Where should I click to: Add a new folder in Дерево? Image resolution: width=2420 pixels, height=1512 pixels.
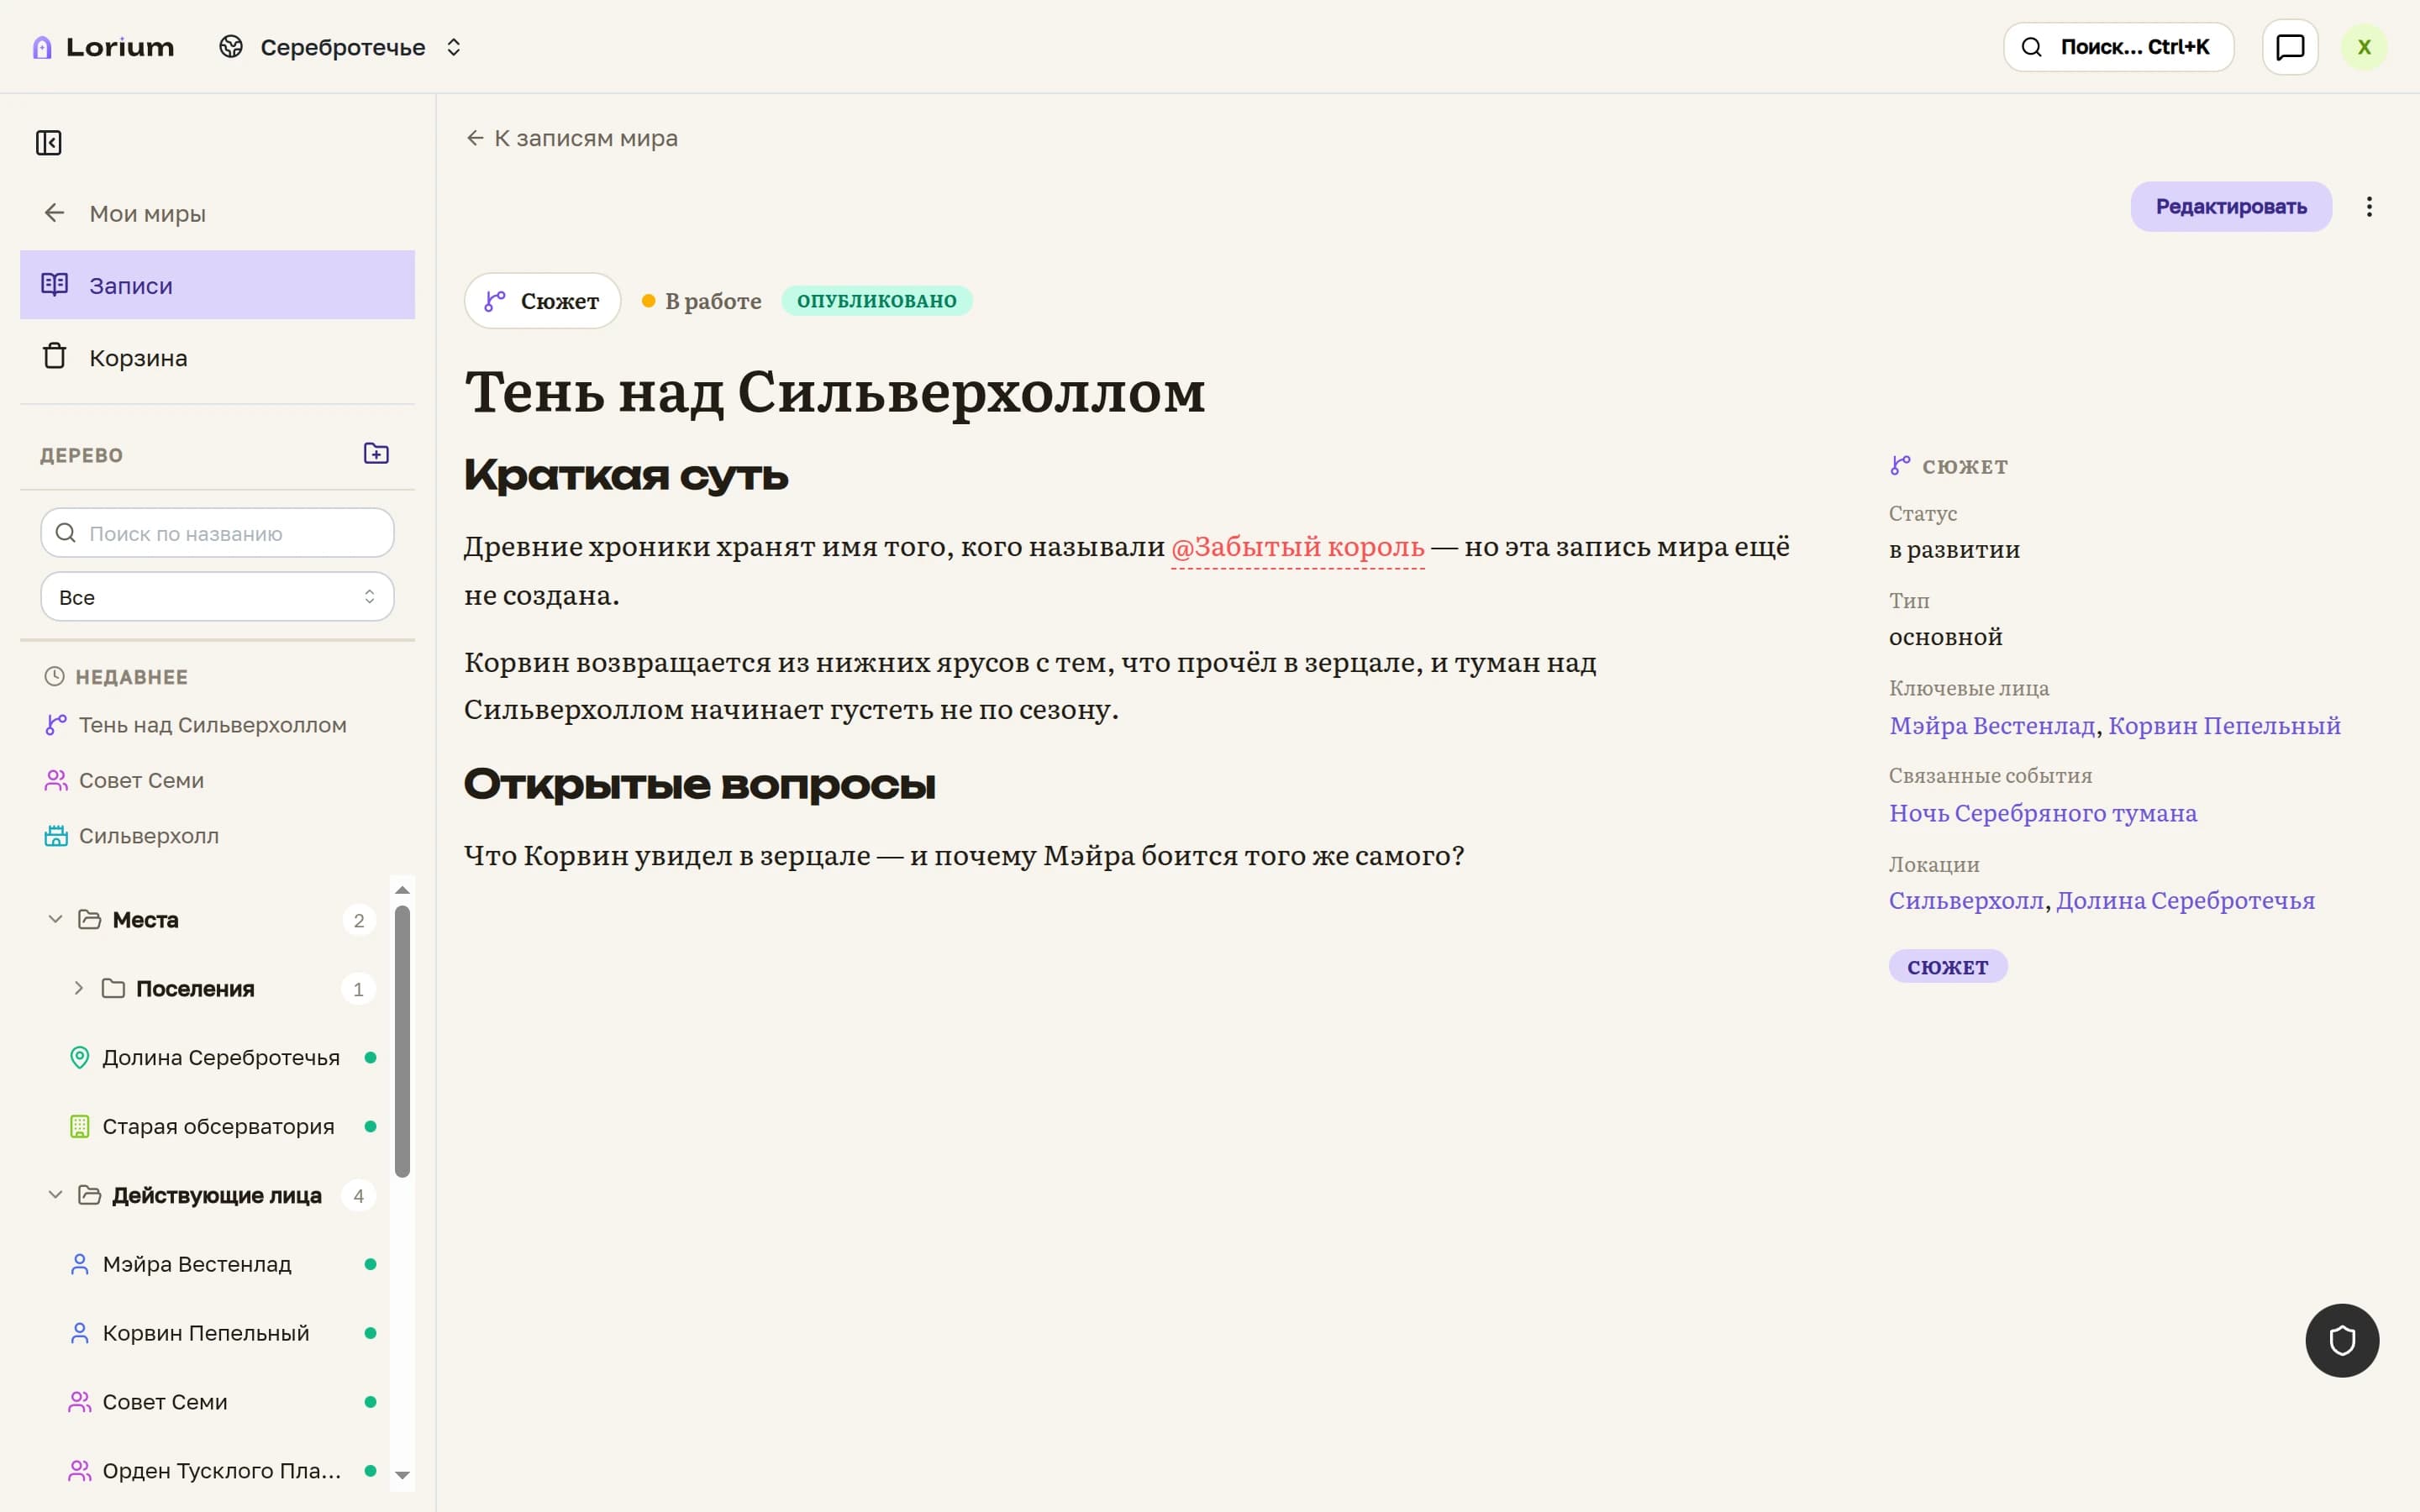click(x=376, y=454)
